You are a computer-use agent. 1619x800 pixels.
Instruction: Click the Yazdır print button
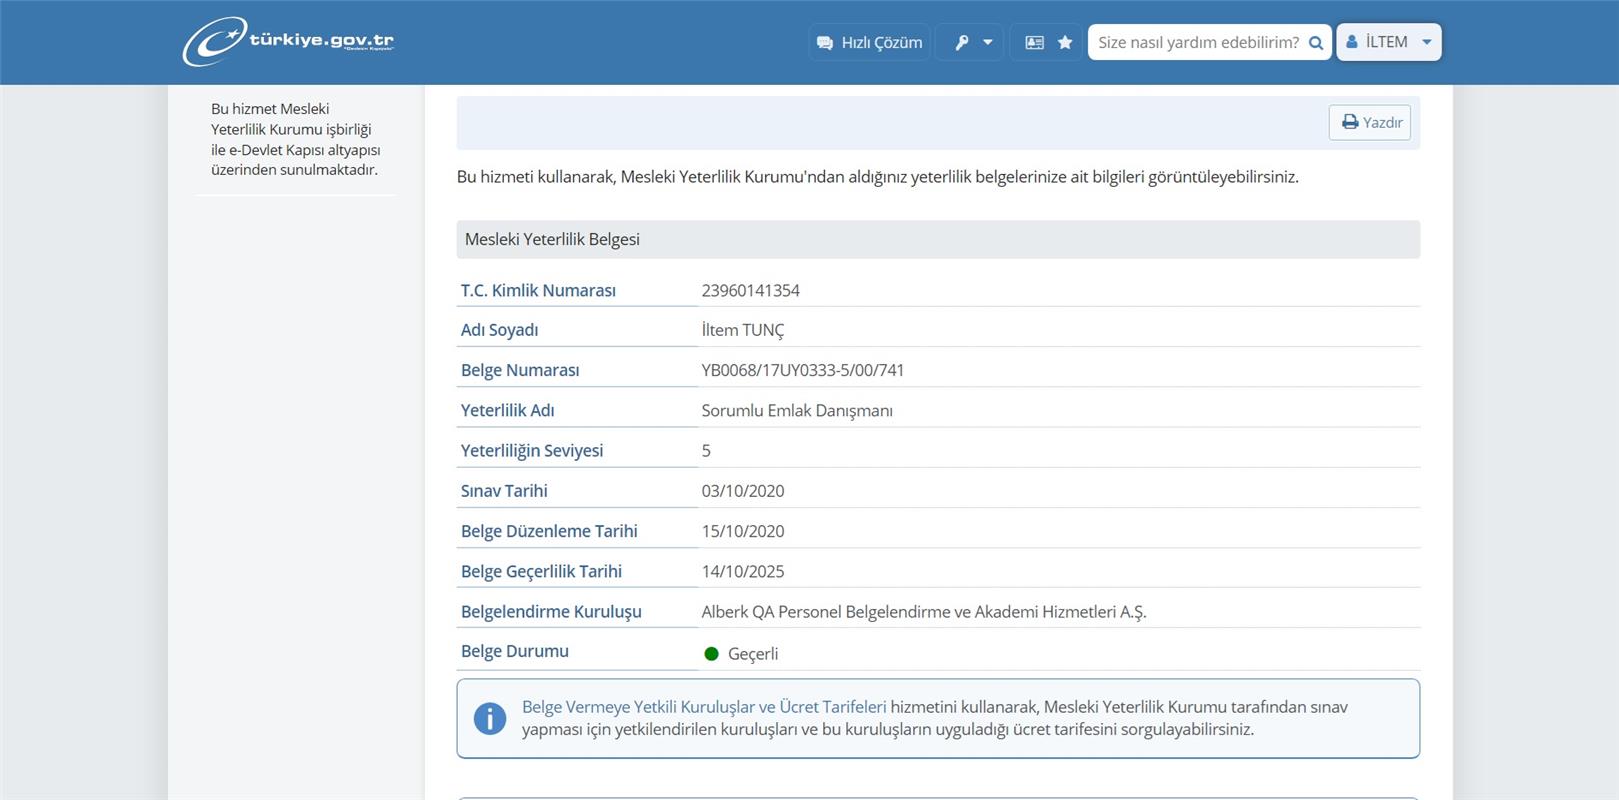1370,122
